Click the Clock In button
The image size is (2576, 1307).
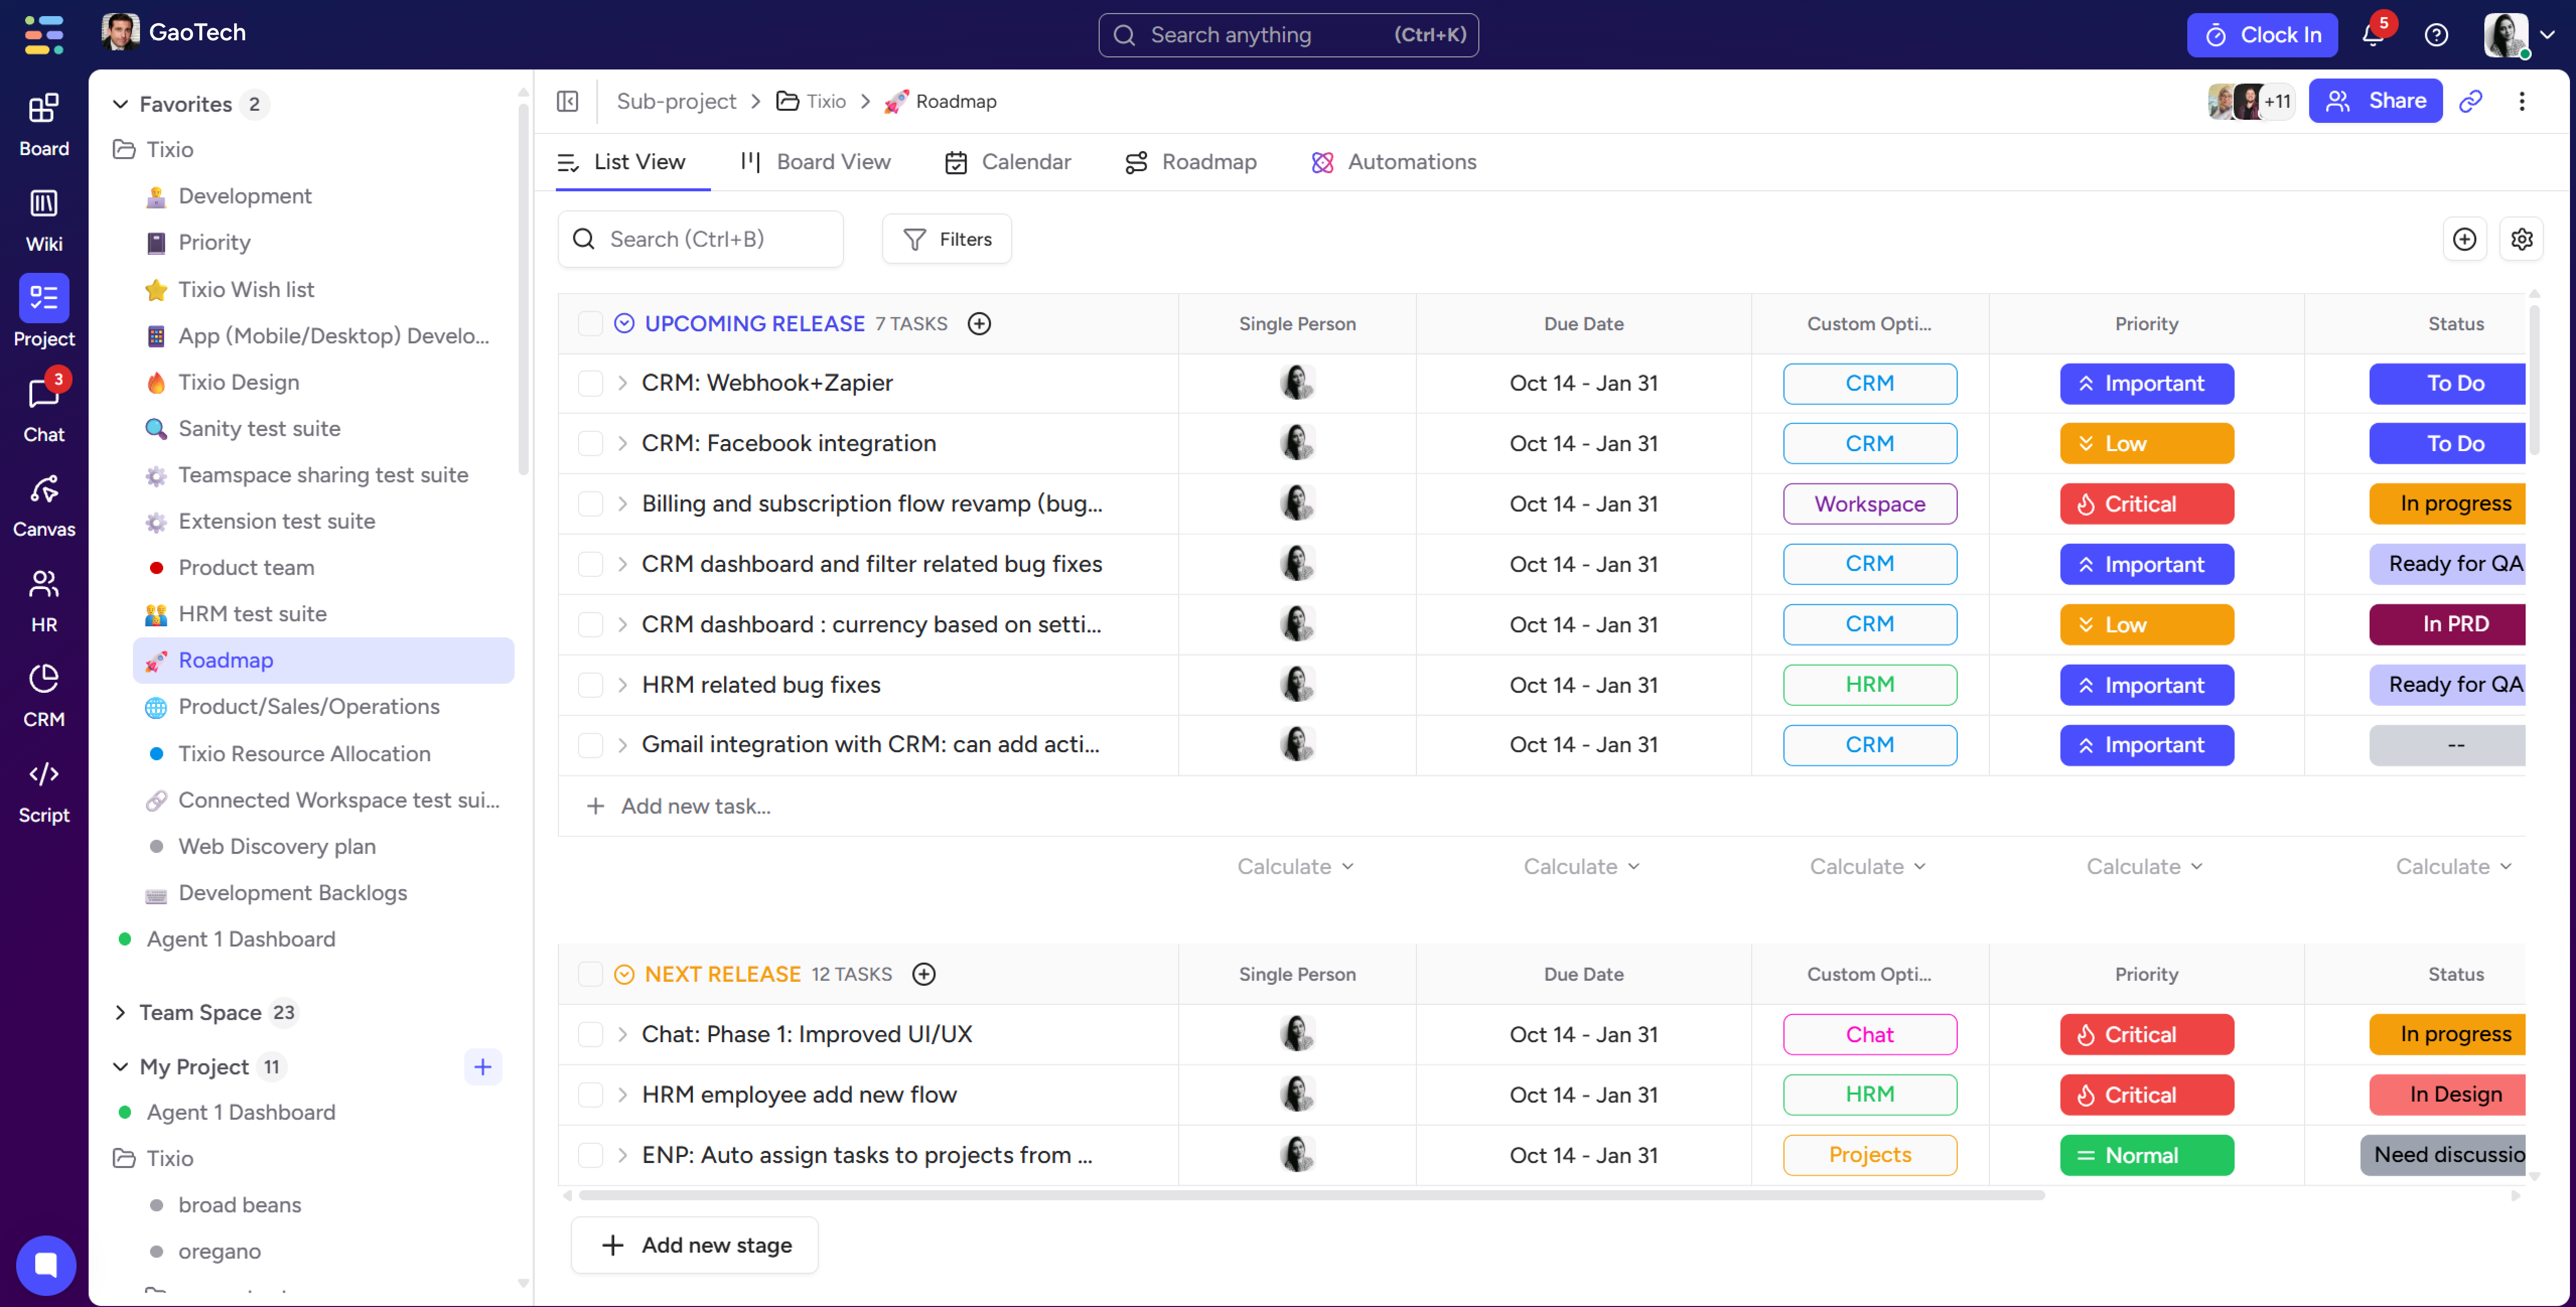point(2261,35)
